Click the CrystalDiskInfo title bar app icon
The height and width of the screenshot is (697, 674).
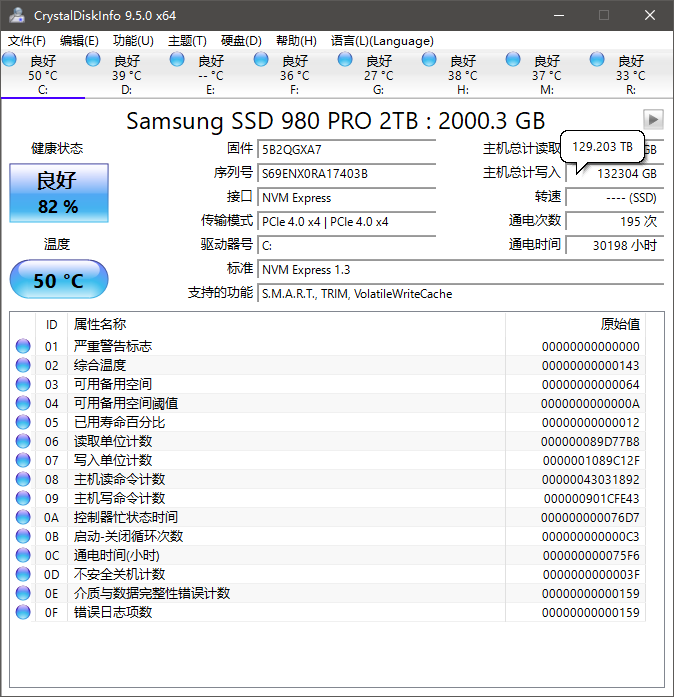[x=16, y=15]
